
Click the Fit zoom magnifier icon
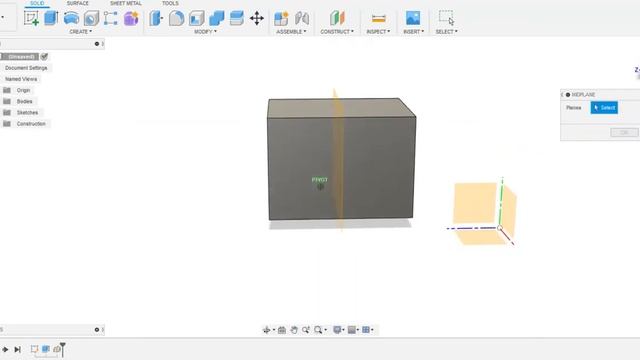[318, 330]
